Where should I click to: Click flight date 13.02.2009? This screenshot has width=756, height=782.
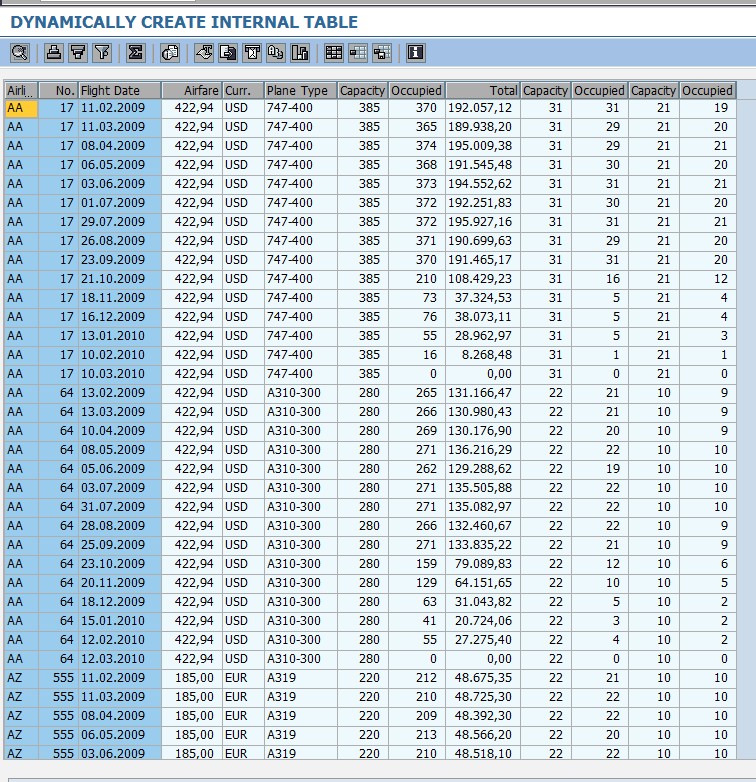tap(120, 393)
